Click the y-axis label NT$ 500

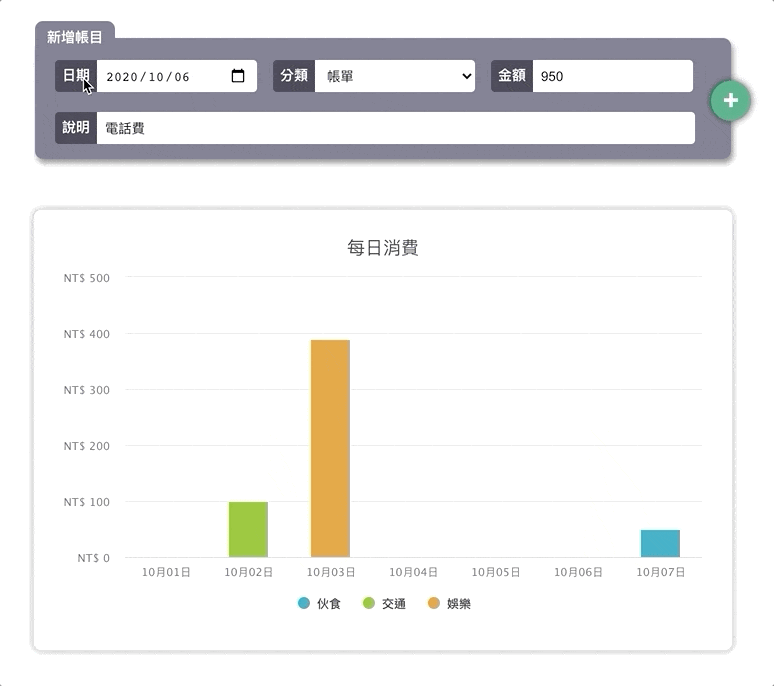coord(87,278)
